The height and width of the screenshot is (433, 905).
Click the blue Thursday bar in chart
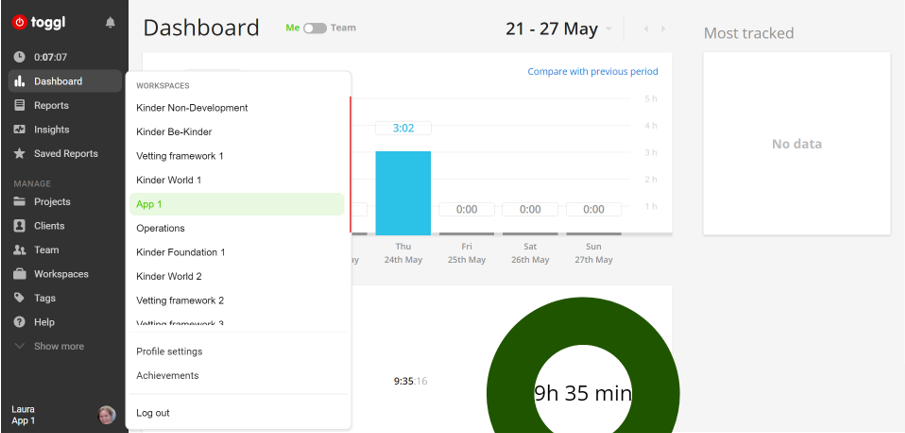403,193
